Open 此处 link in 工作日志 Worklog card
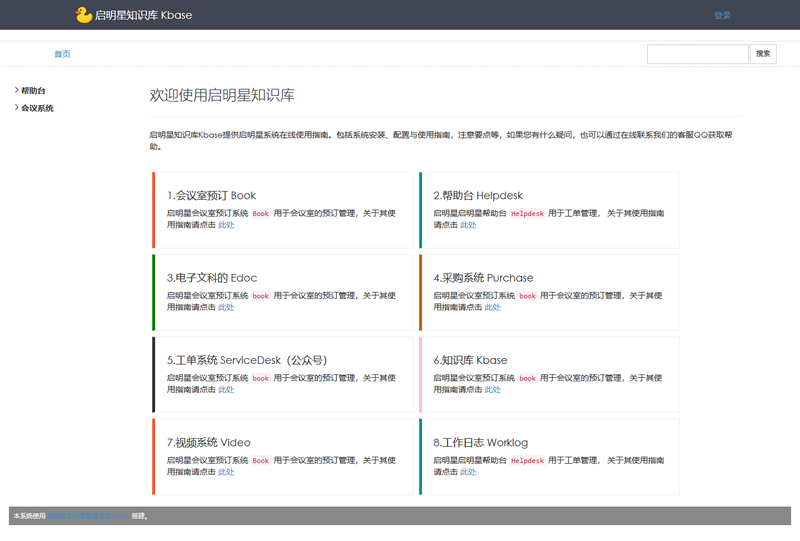The image size is (800, 541). point(468,472)
